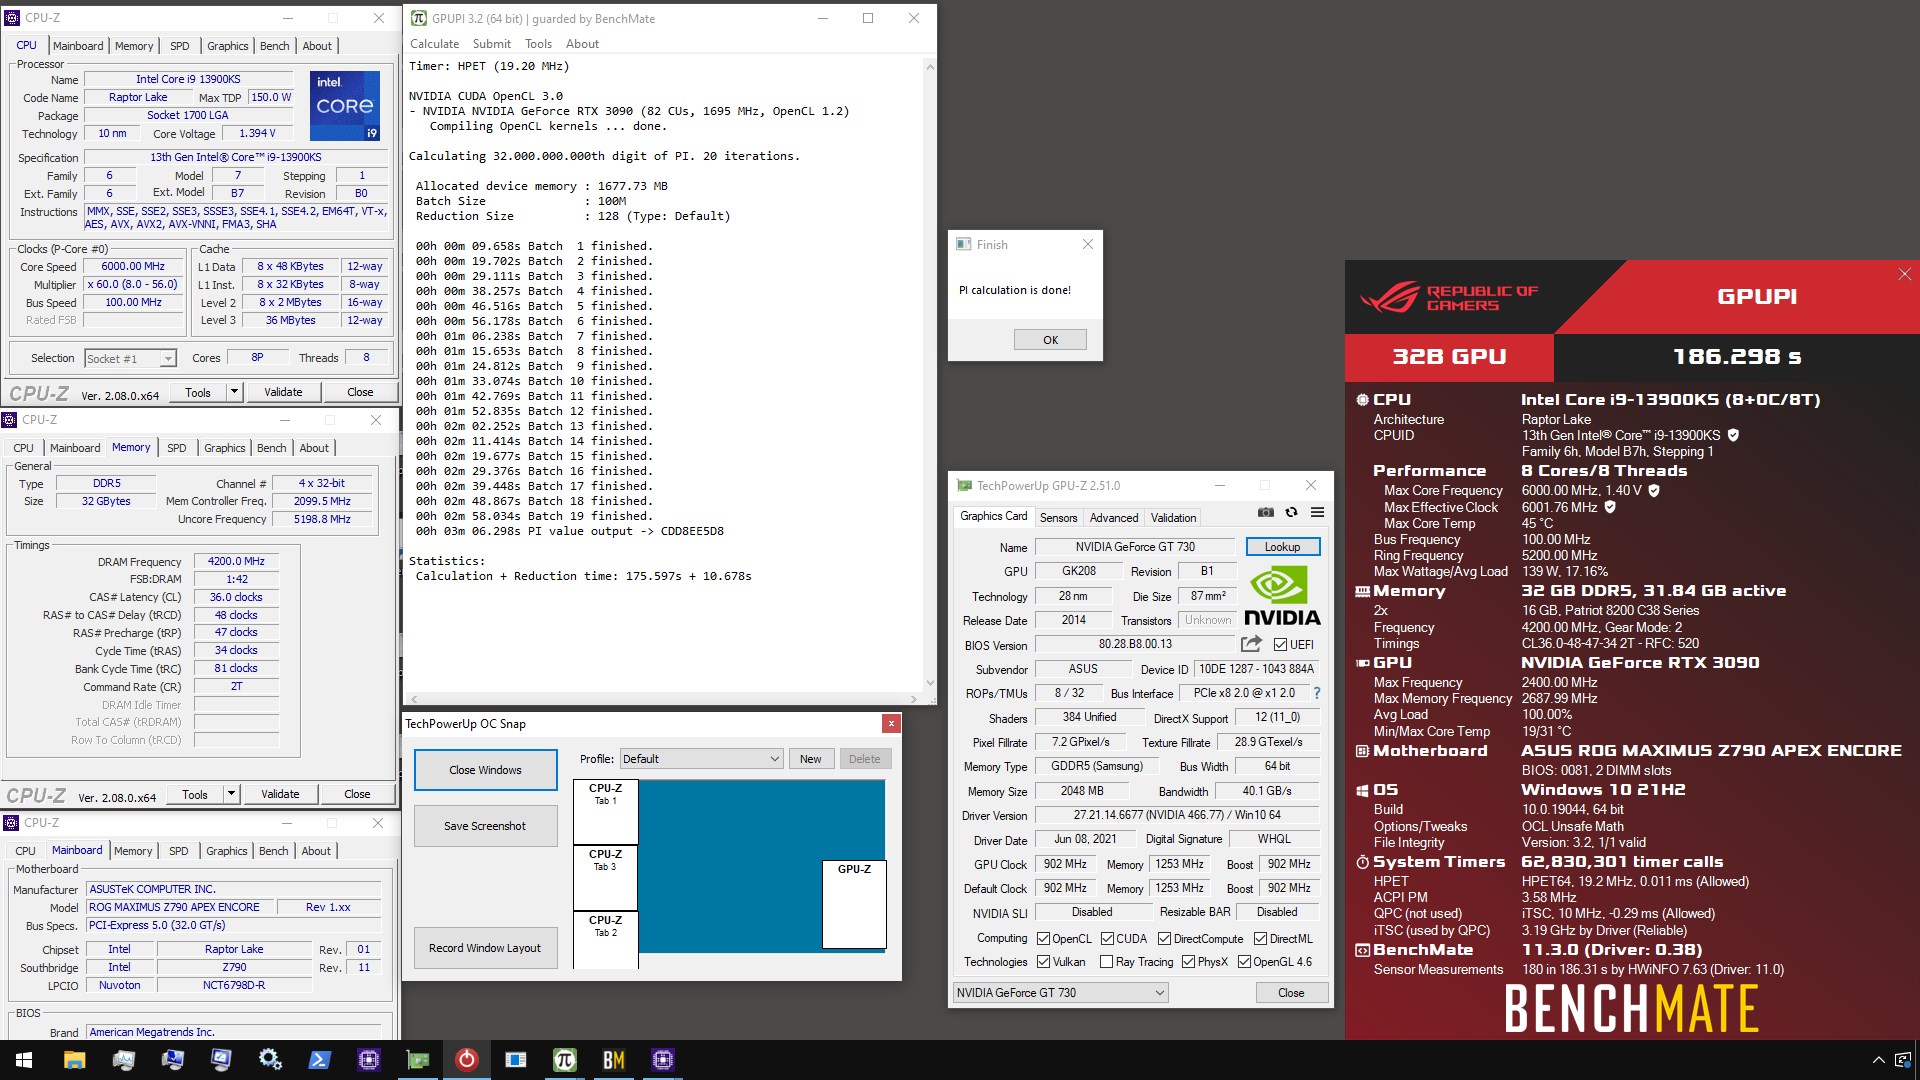The height and width of the screenshot is (1080, 1920).
Task: Open the Submit menu in GPUPI
Action: (x=491, y=44)
